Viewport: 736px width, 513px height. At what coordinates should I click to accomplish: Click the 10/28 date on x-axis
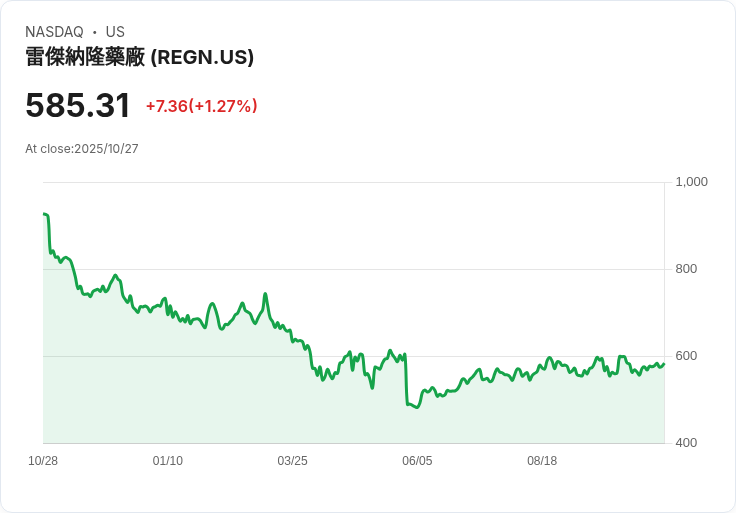43,461
